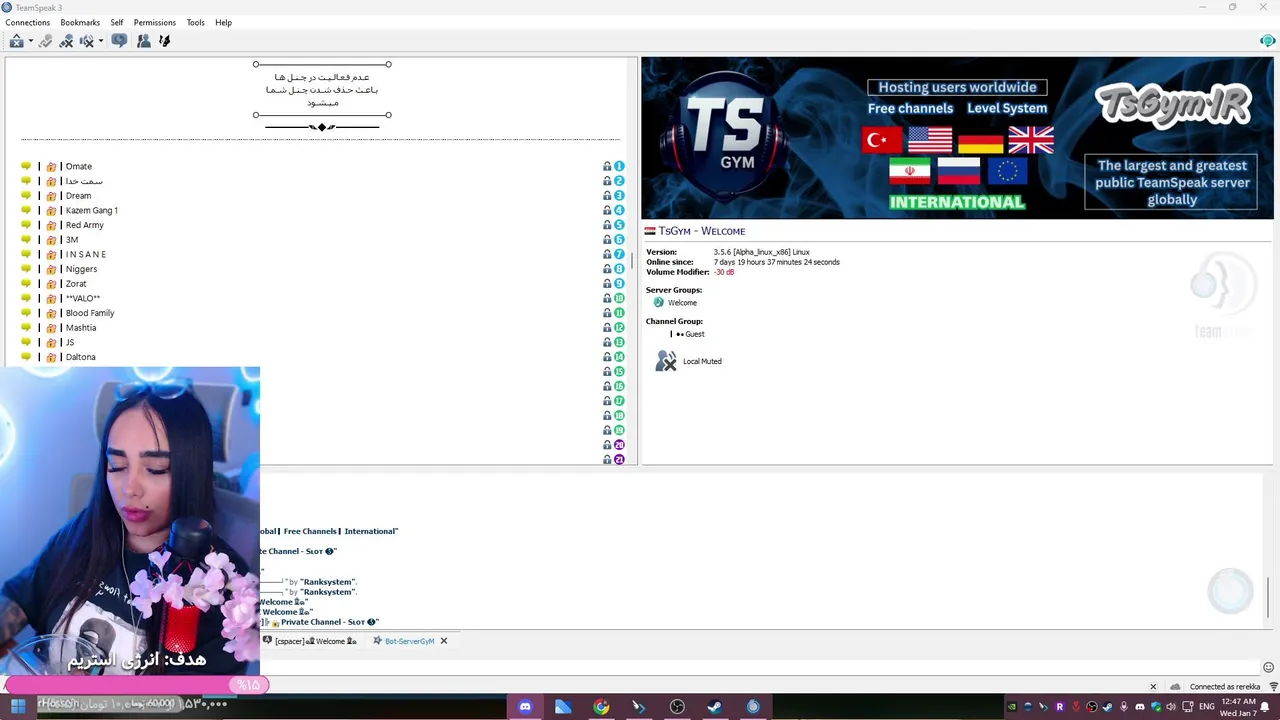Click yellow channel icon of Omate row
Screen dimensions: 1280x720
(26, 166)
